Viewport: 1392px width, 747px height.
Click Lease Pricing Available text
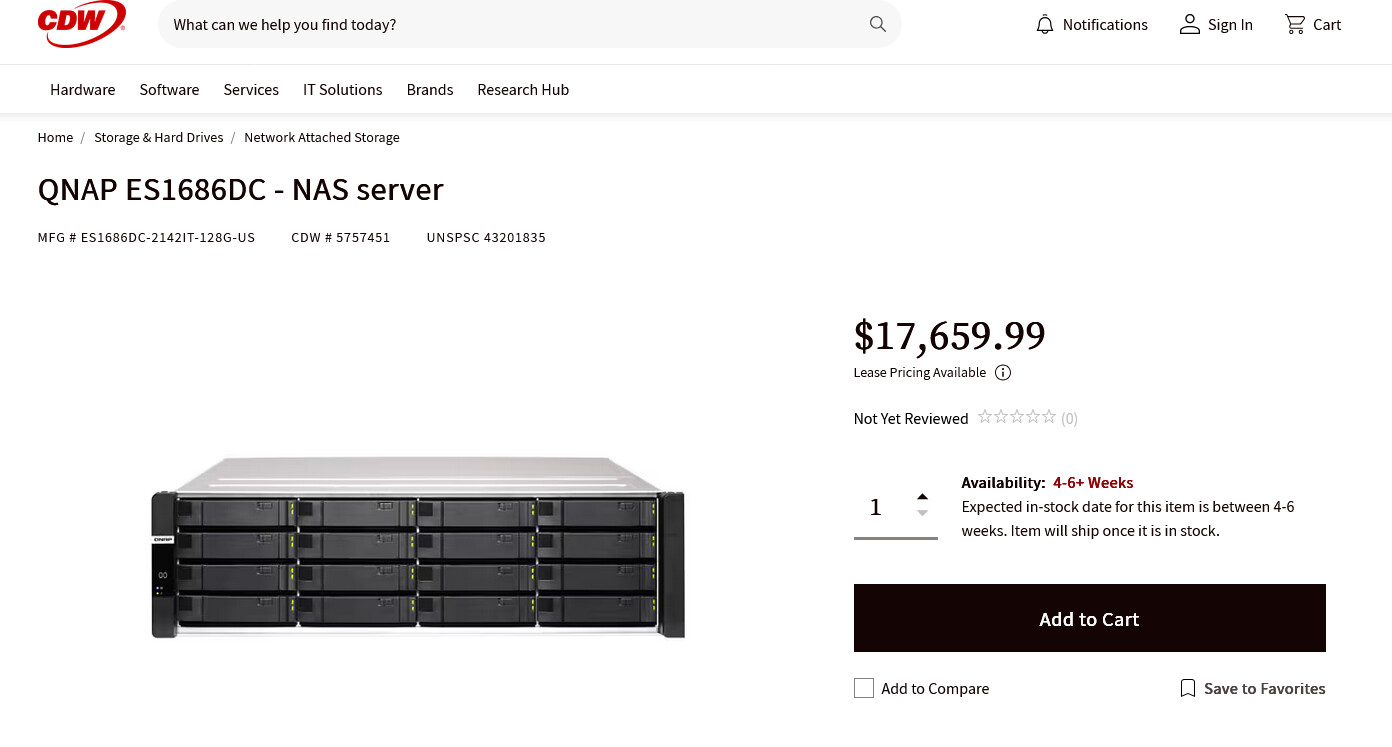(920, 372)
